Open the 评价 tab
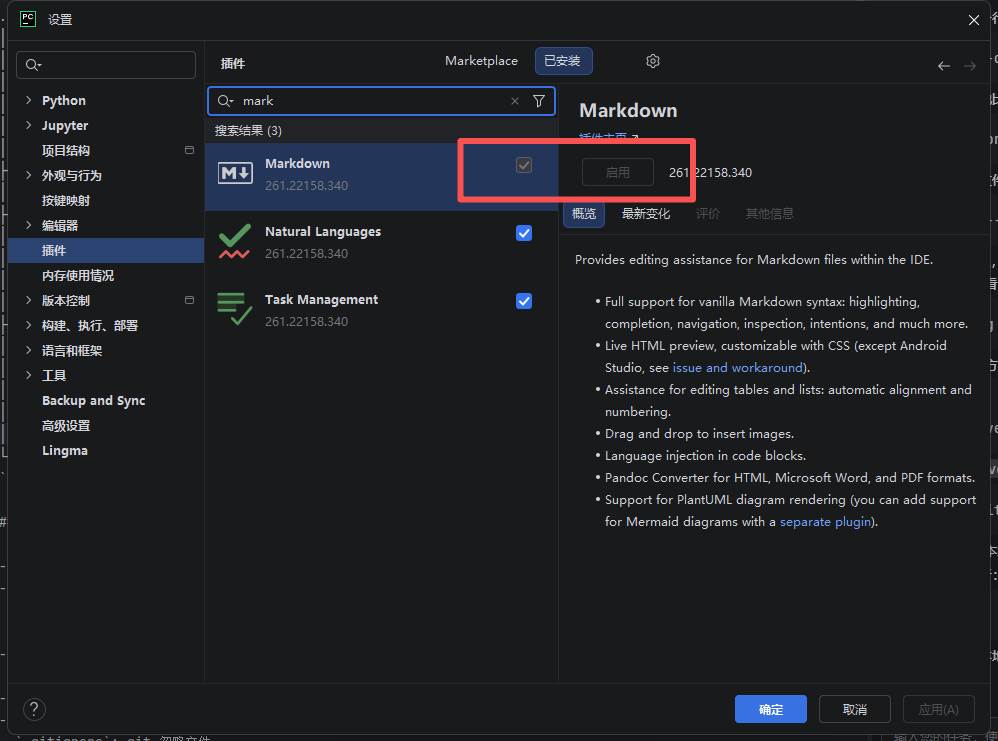998x741 pixels. coord(707,214)
